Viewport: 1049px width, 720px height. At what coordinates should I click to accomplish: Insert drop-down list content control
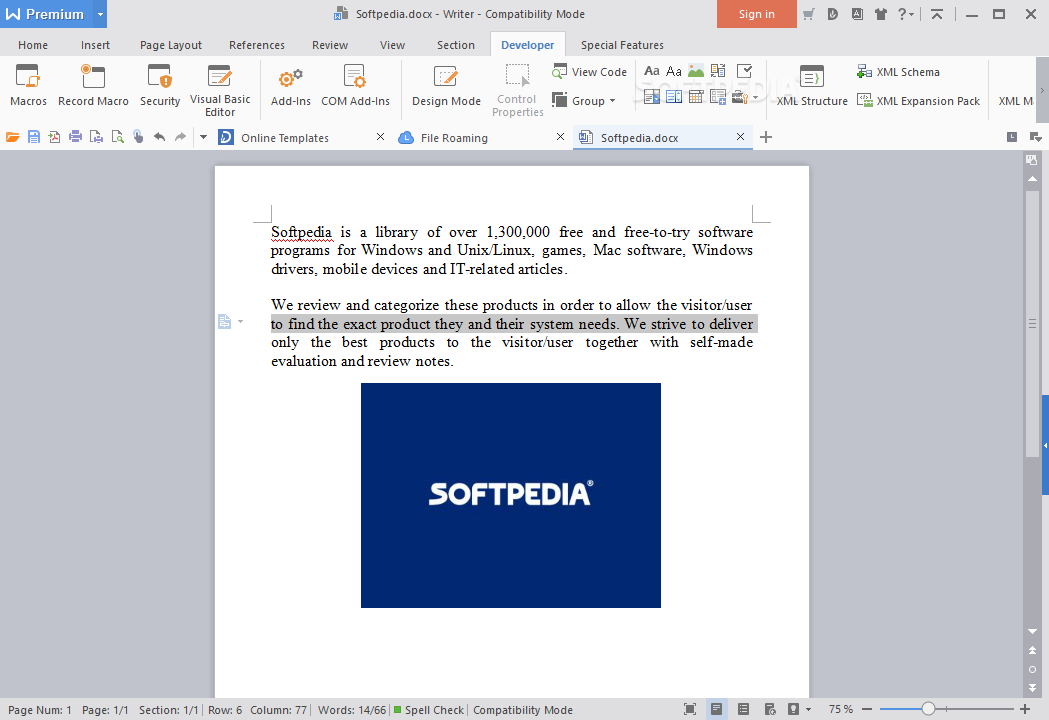click(674, 98)
